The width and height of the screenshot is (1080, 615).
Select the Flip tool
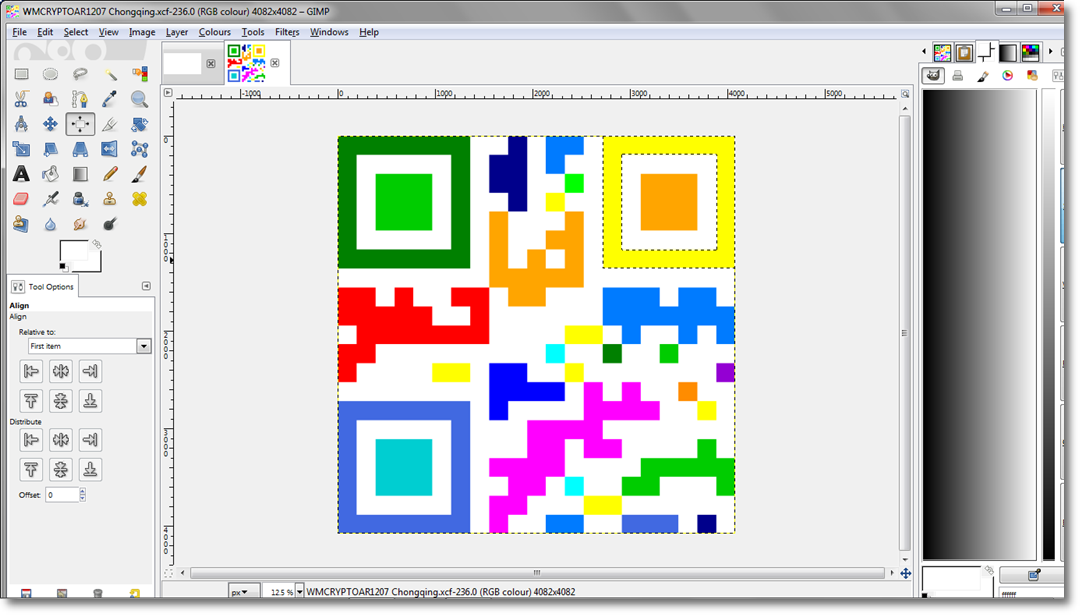click(x=110, y=149)
